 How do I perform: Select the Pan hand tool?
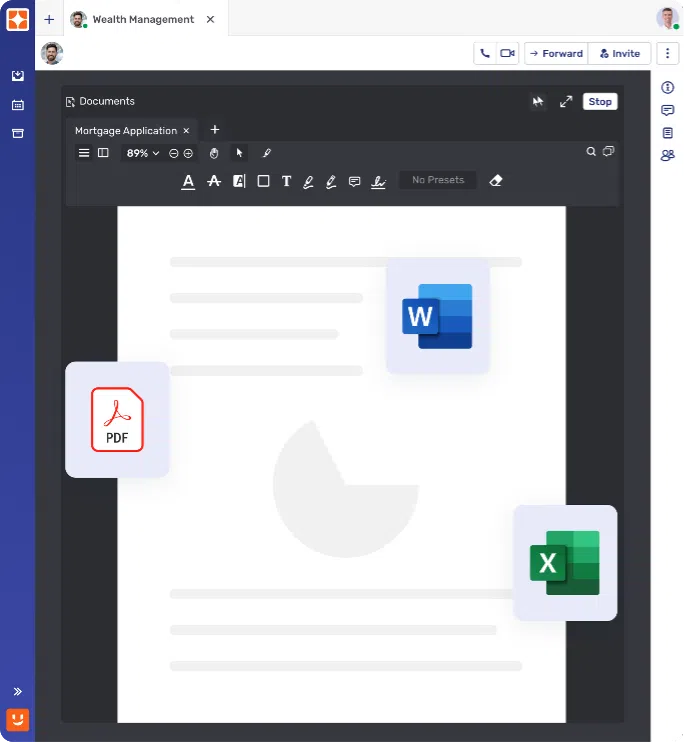(x=214, y=153)
